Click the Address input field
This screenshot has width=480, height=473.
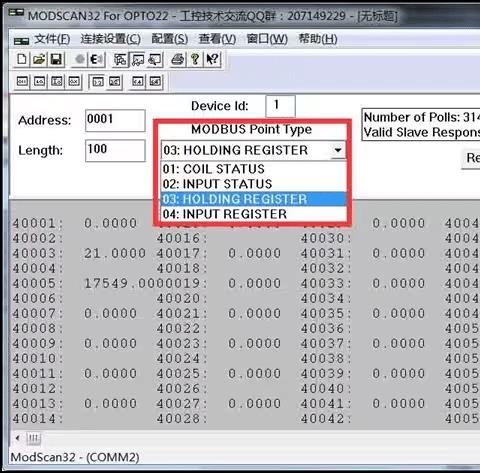click(115, 120)
